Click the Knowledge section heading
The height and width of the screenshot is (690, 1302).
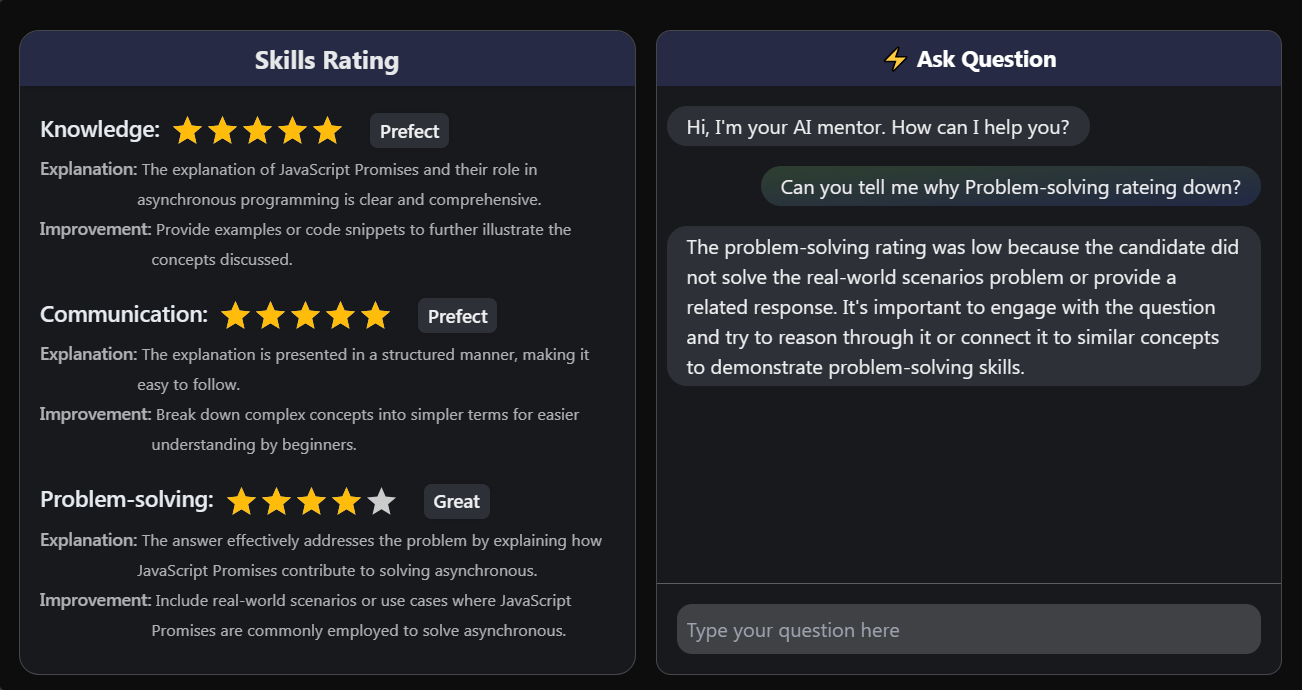pyautogui.click(x=100, y=130)
